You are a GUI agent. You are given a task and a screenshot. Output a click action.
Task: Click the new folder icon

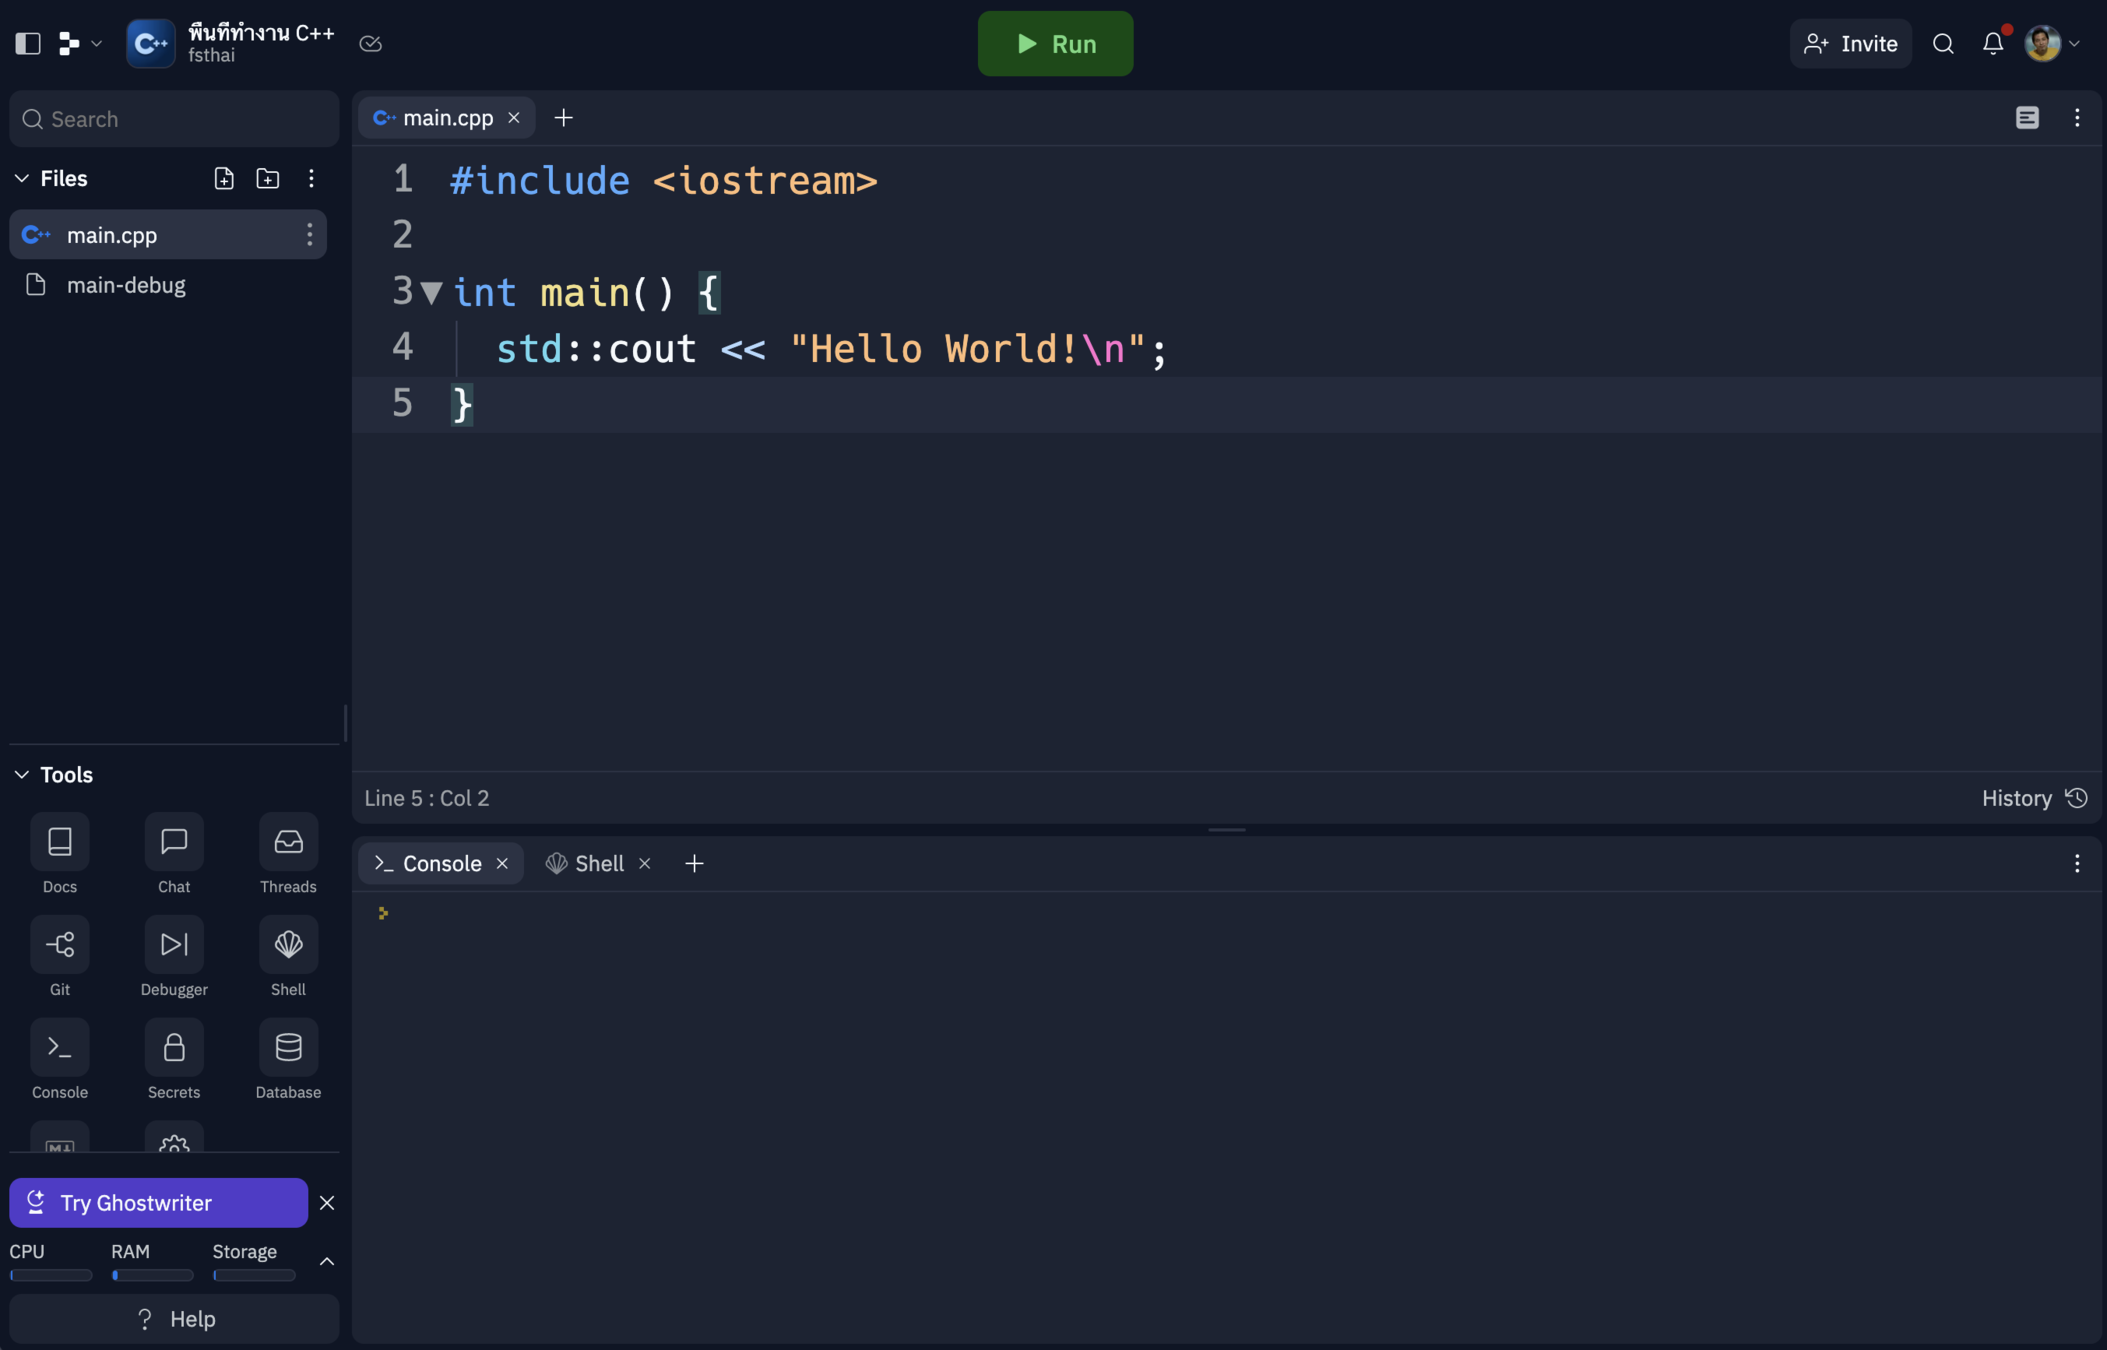(x=268, y=178)
